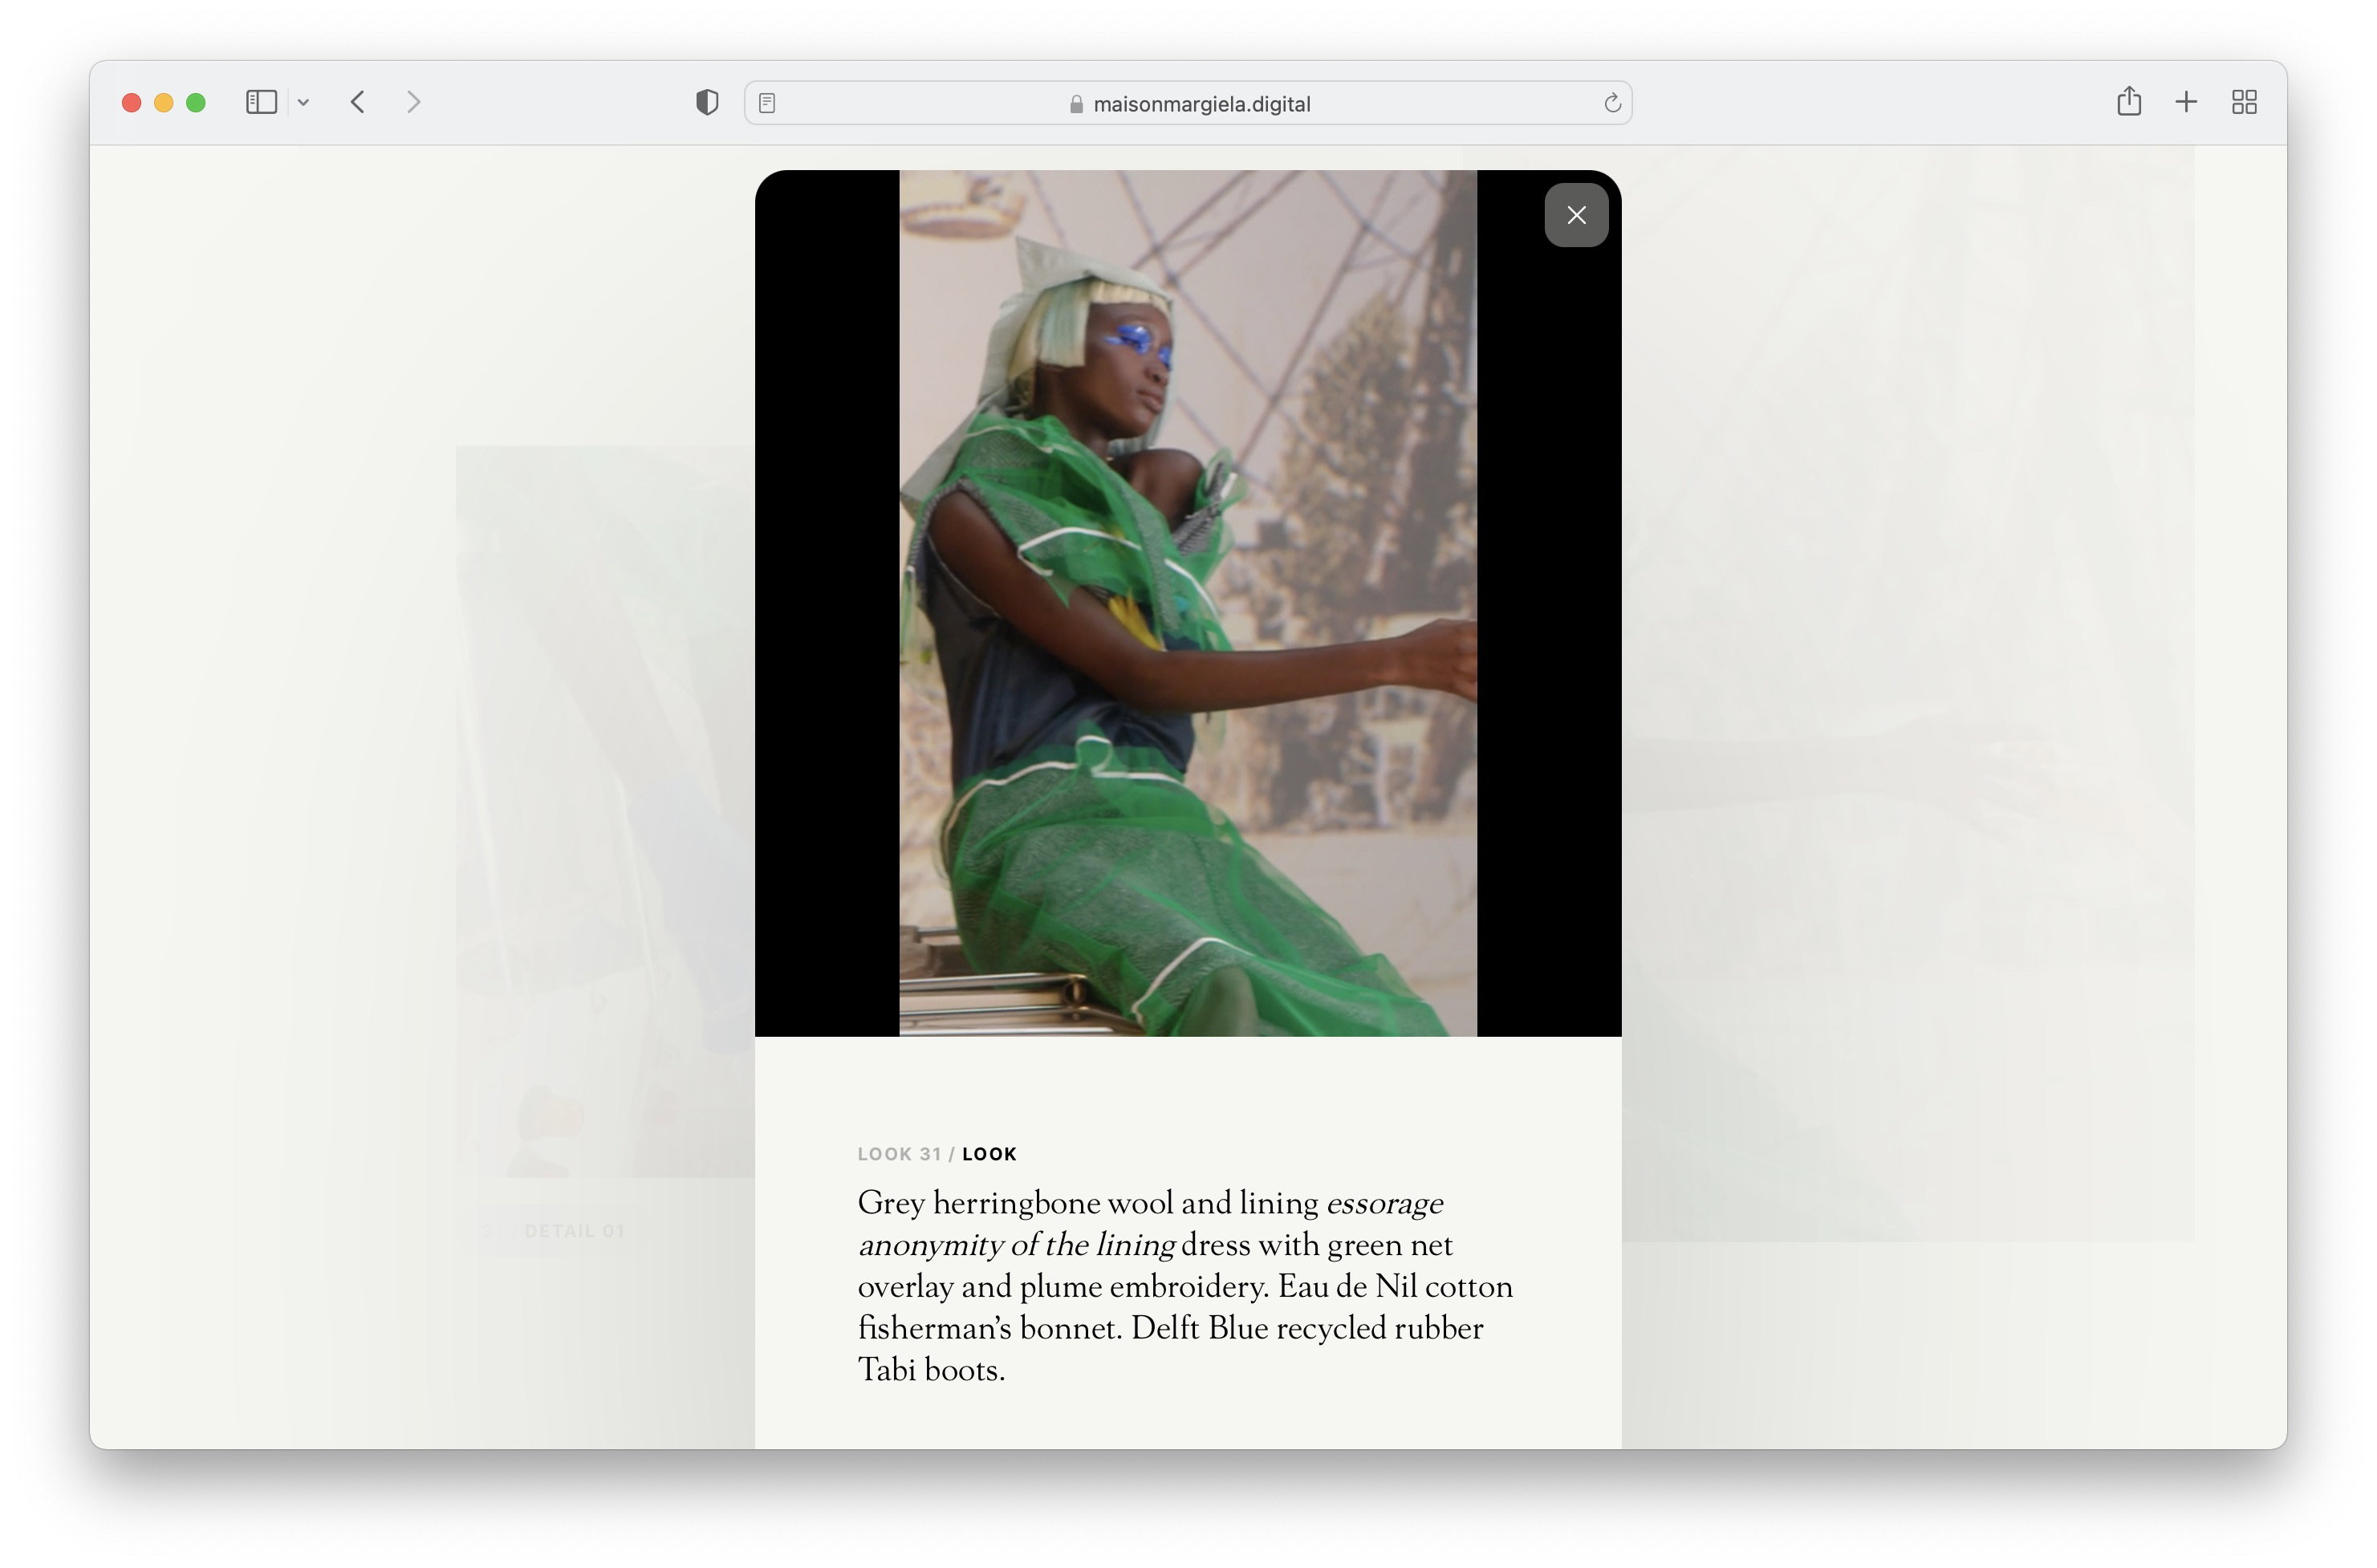The height and width of the screenshot is (1568, 2377).
Task: Click the bold LOOK heading
Action: click(x=989, y=1154)
